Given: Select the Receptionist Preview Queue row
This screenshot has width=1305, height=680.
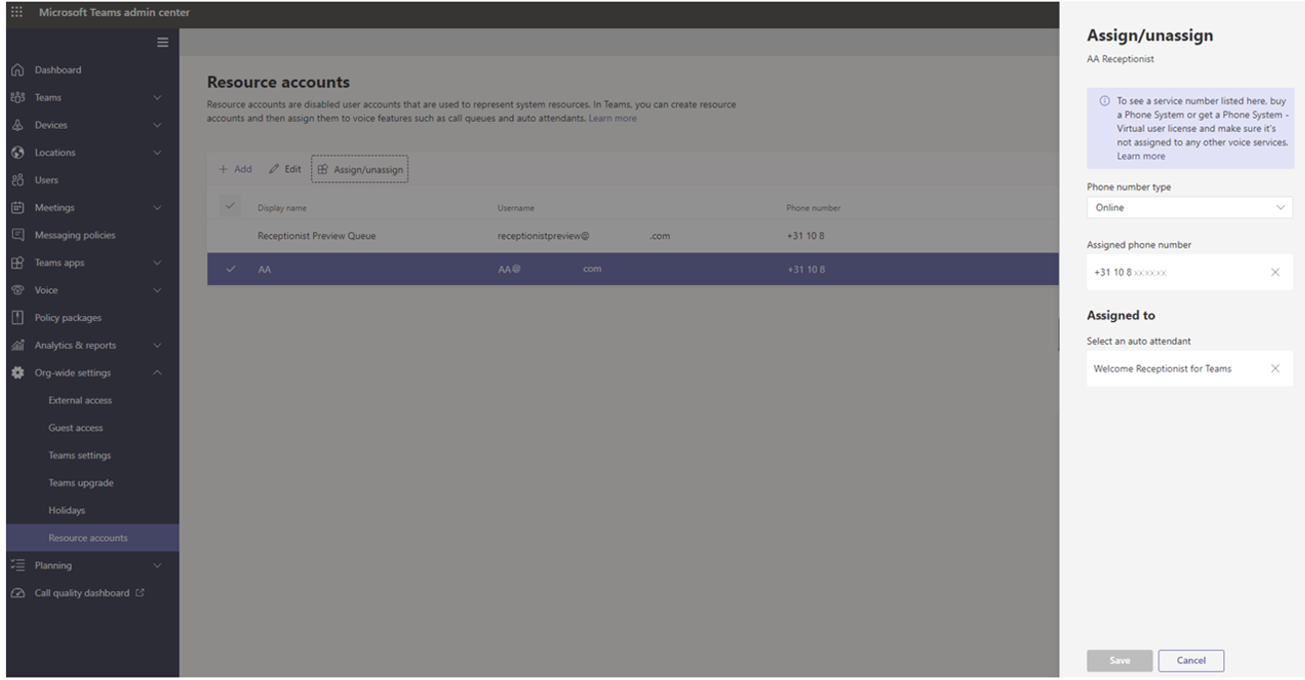Looking at the screenshot, I should pyautogui.click(x=316, y=236).
